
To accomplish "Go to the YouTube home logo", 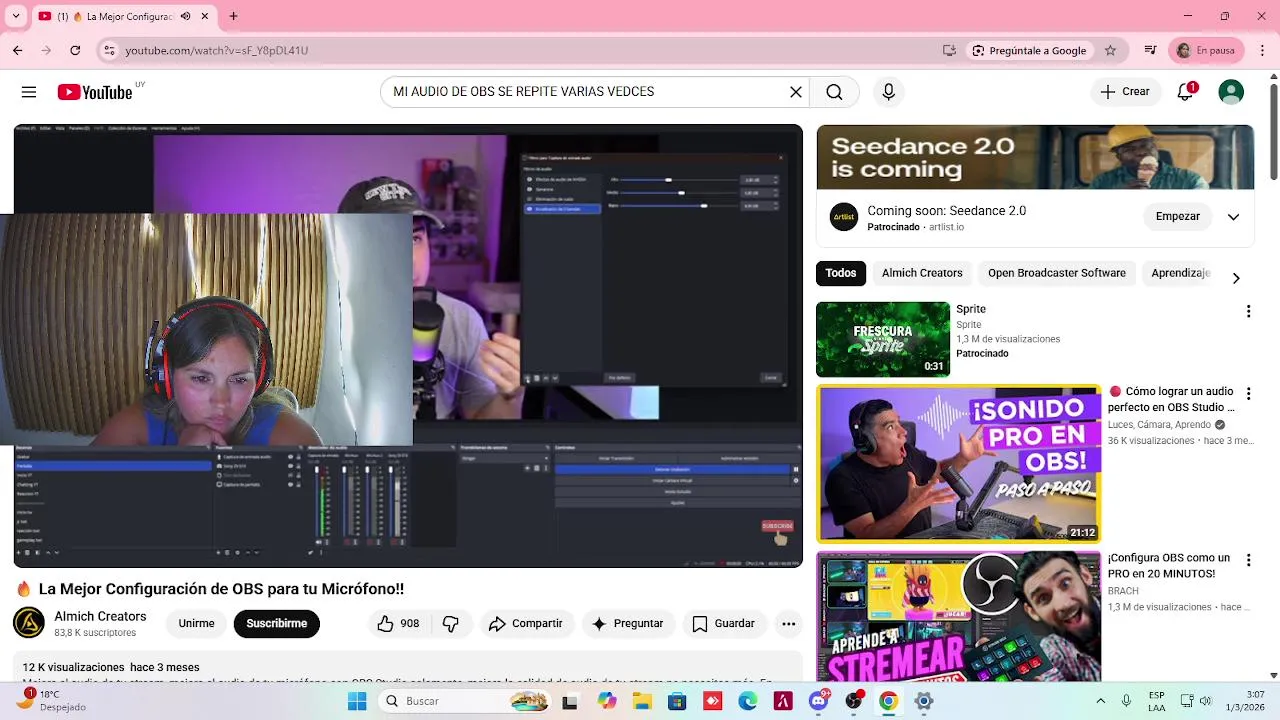I will point(95,92).
